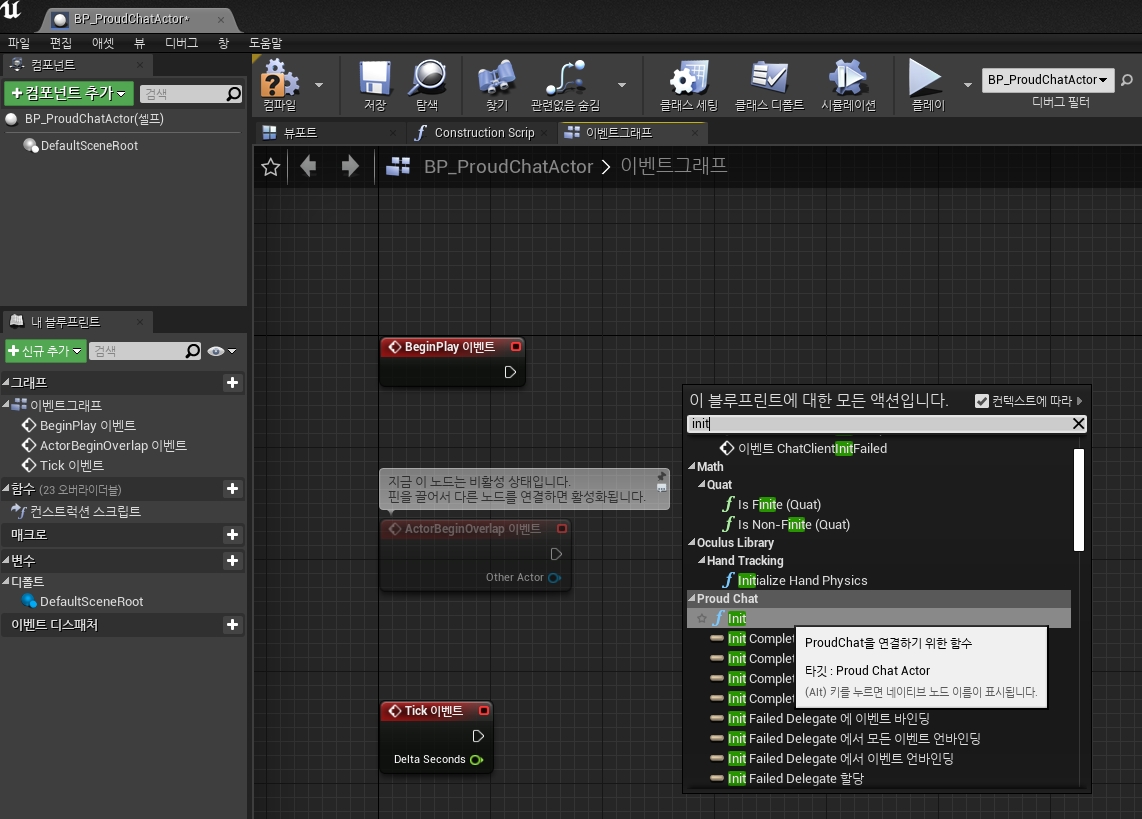Switch to the Construction Script tab
This screenshot has height=819, width=1142.
click(483, 133)
